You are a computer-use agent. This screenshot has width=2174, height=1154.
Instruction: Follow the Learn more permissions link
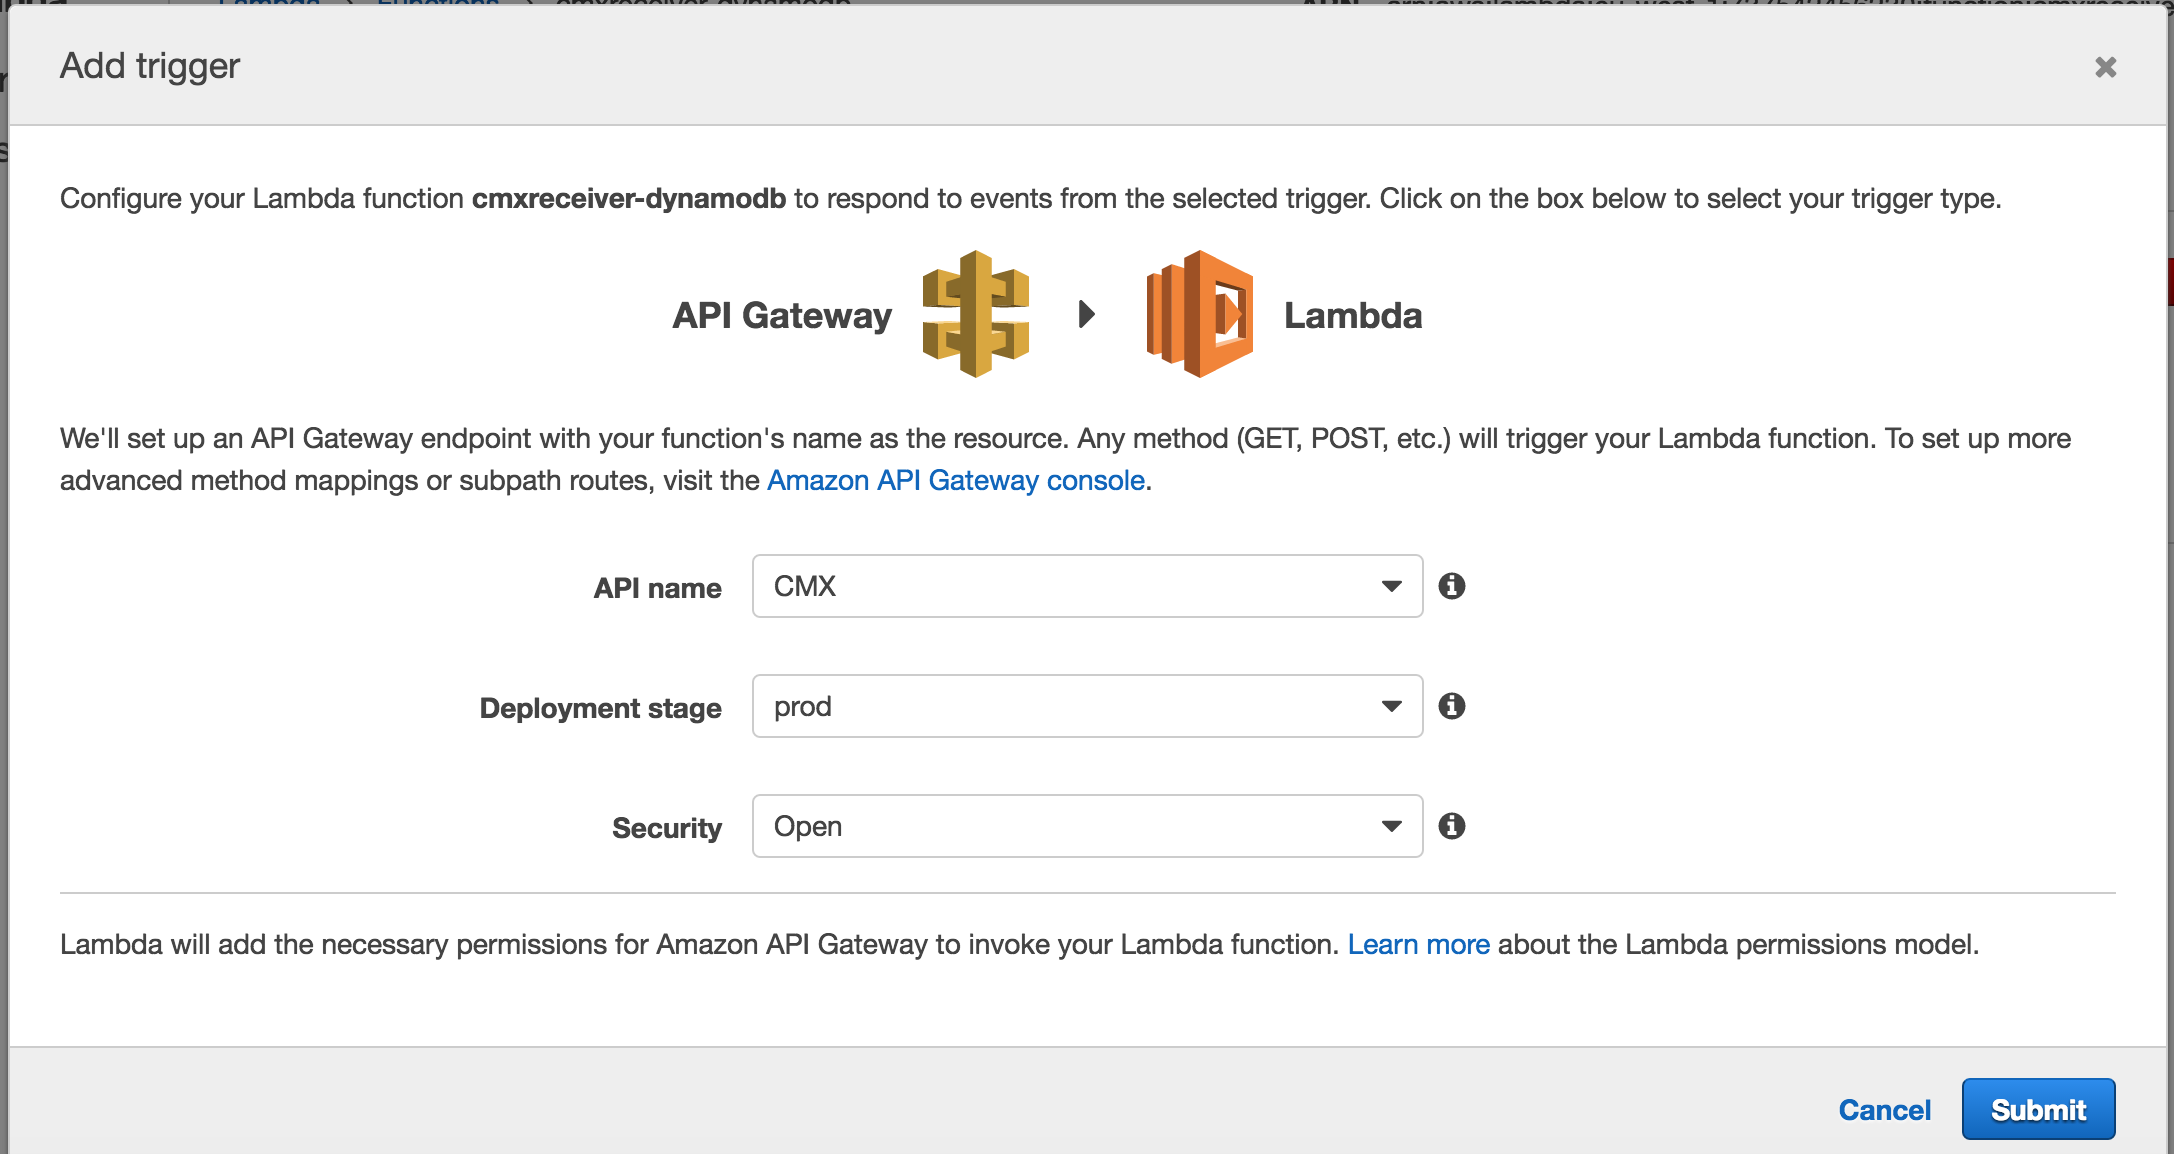click(1418, 944)
